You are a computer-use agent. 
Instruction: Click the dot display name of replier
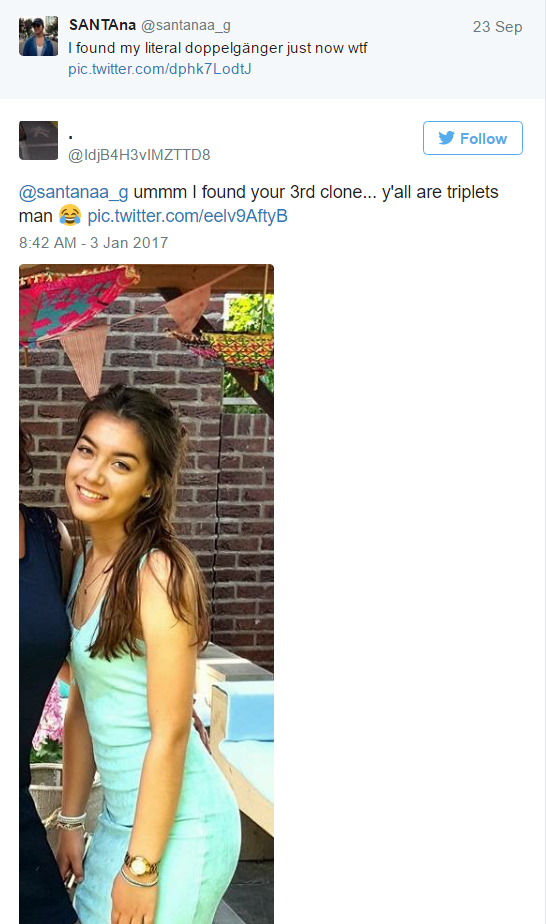(x=71, y=137)
